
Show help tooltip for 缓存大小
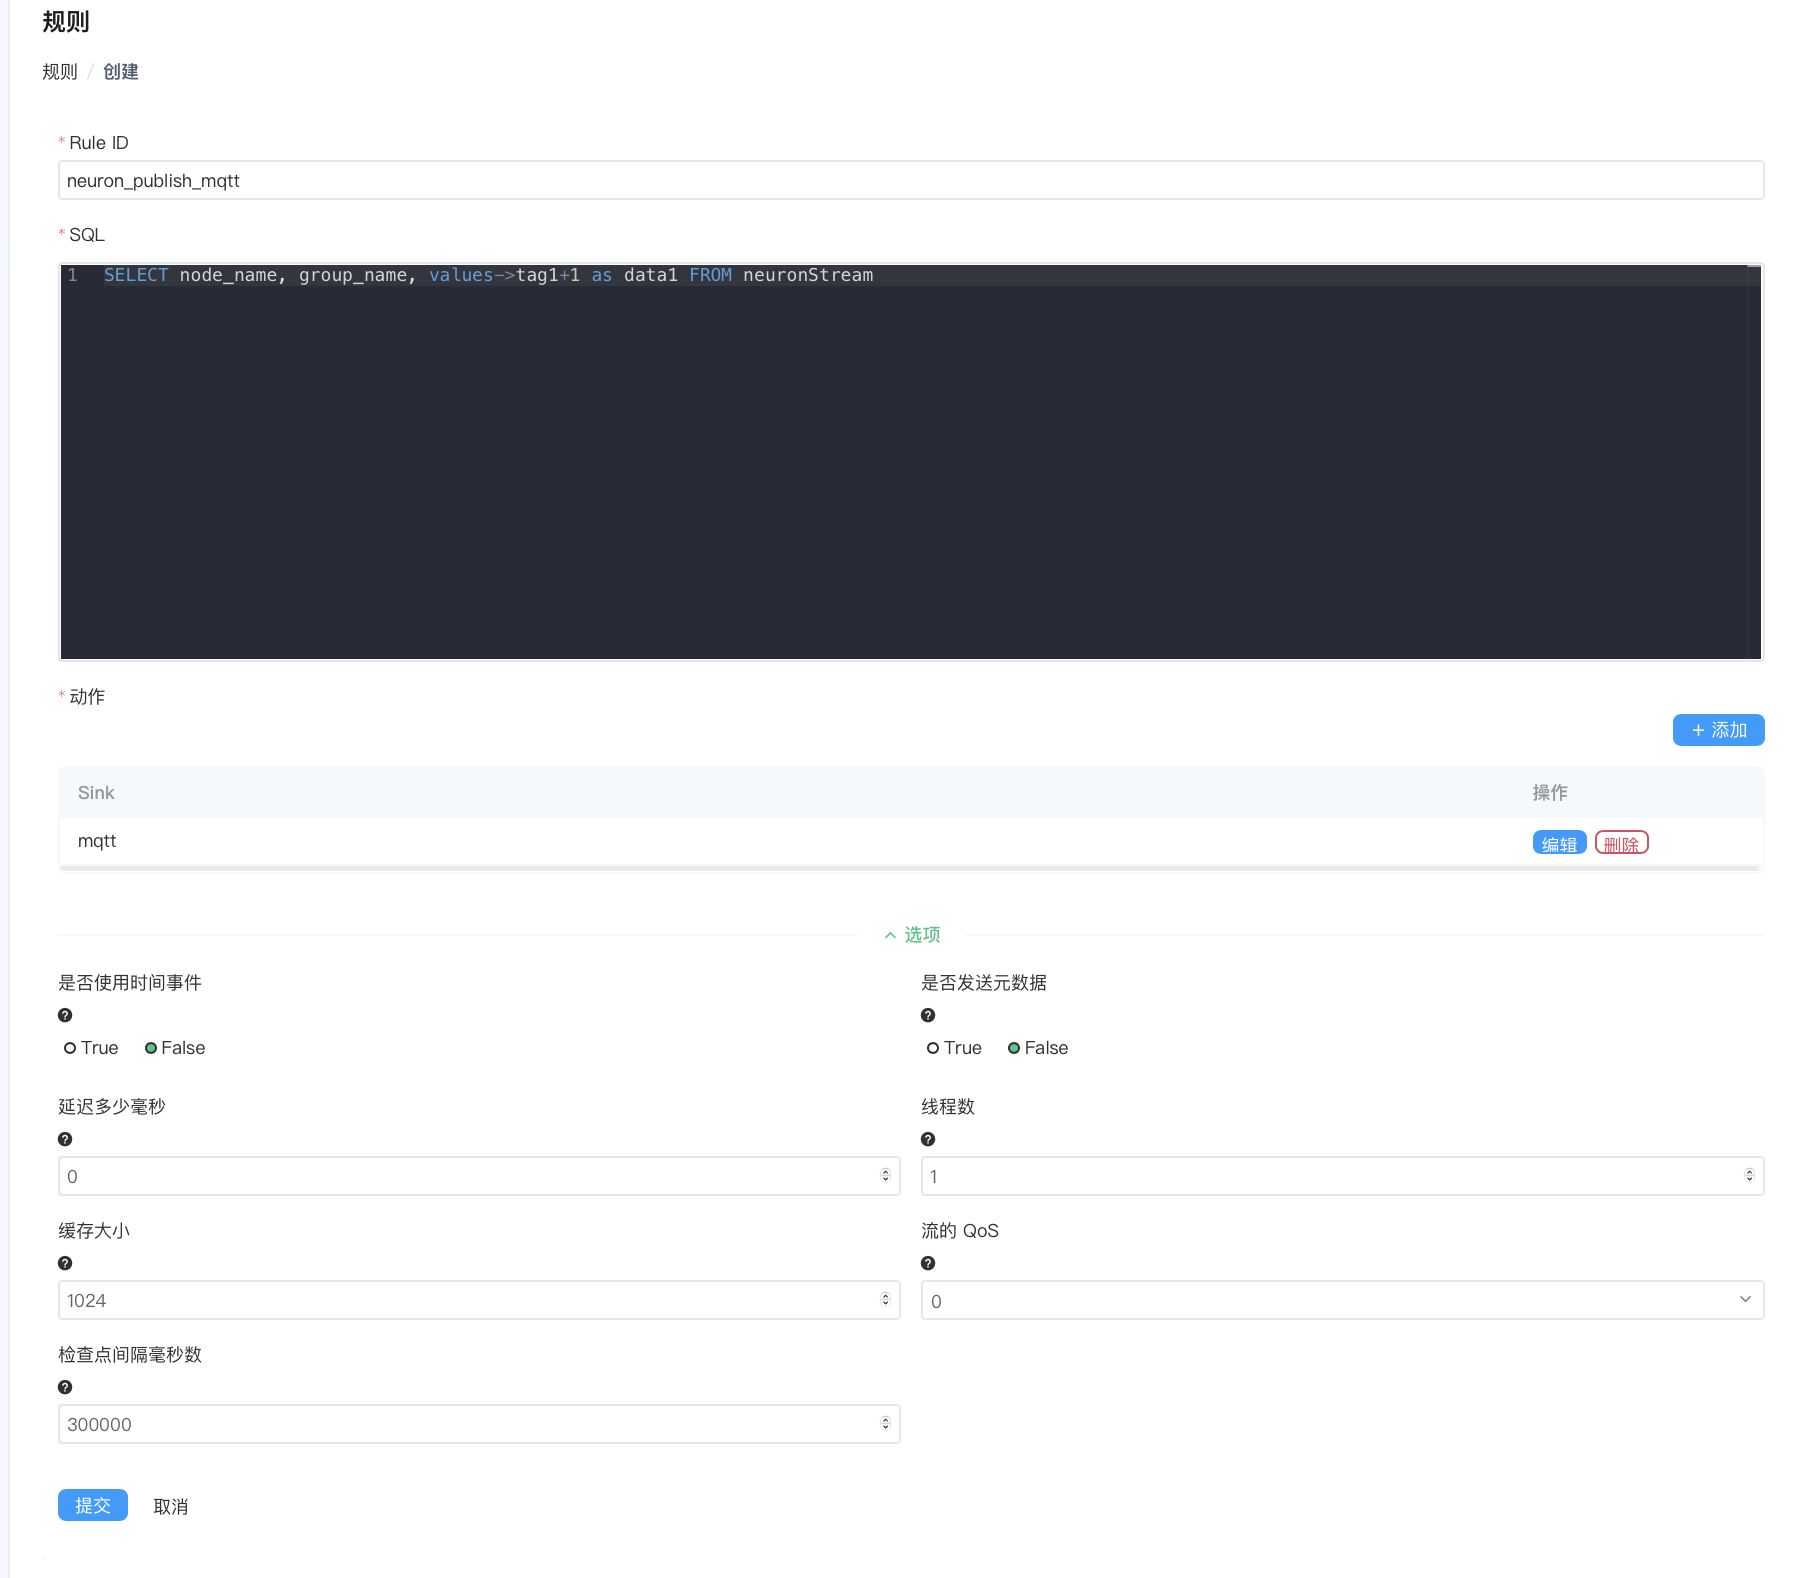coord(65,1263)
